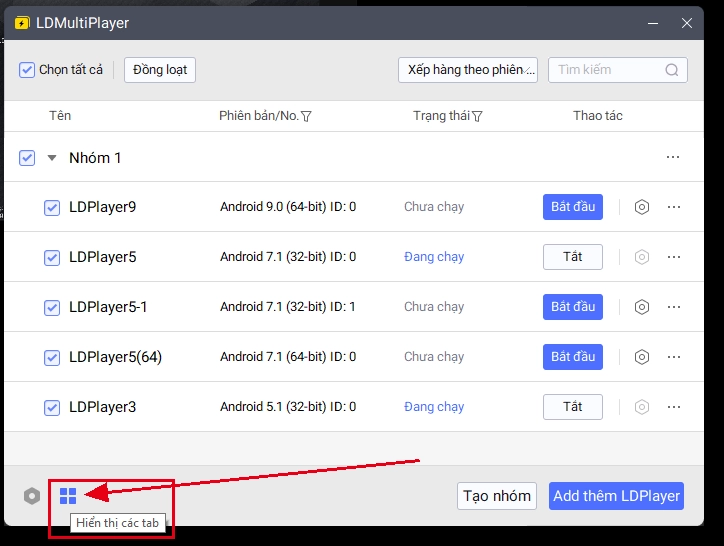
Task: Click Add thêm LDPlayer button
Action: pos(616,496)
